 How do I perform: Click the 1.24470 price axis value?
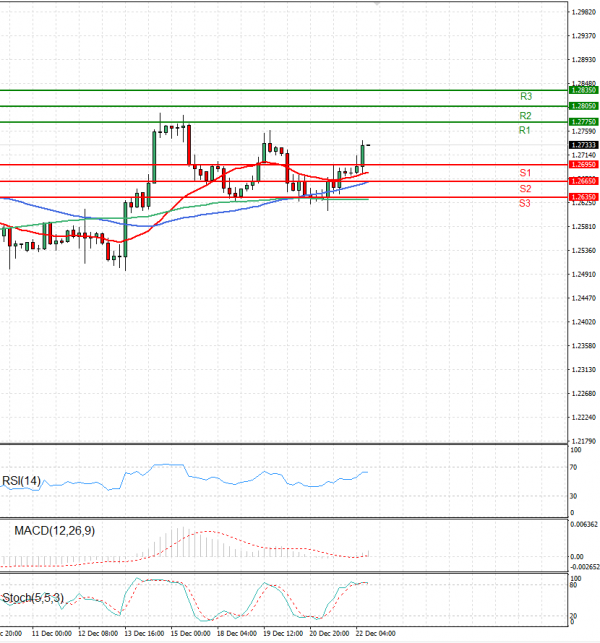point(584,298)
